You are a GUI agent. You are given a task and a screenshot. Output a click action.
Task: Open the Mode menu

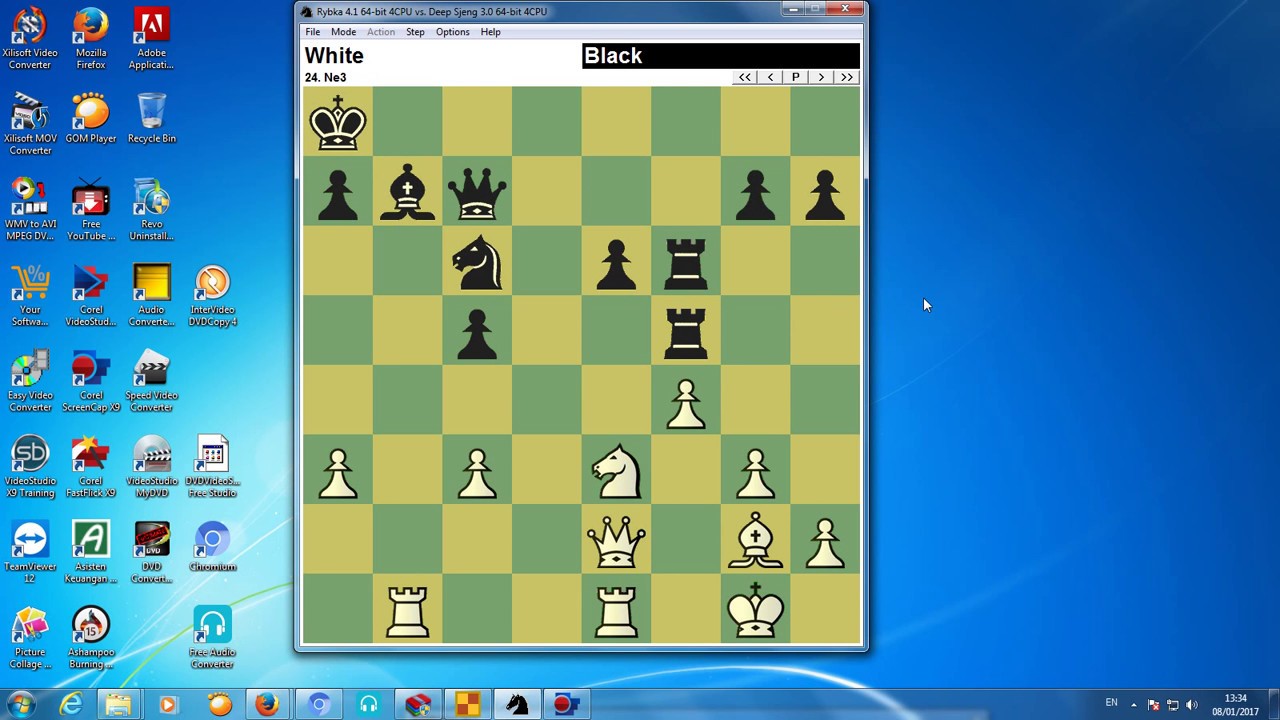(343, 32)
